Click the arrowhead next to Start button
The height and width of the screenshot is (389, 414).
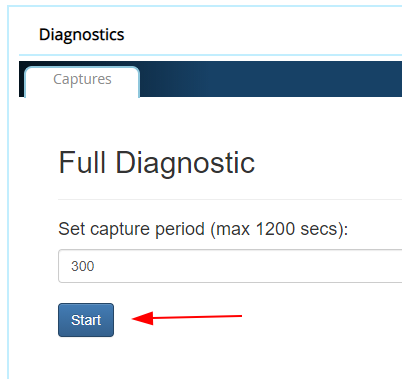[143, 318]
